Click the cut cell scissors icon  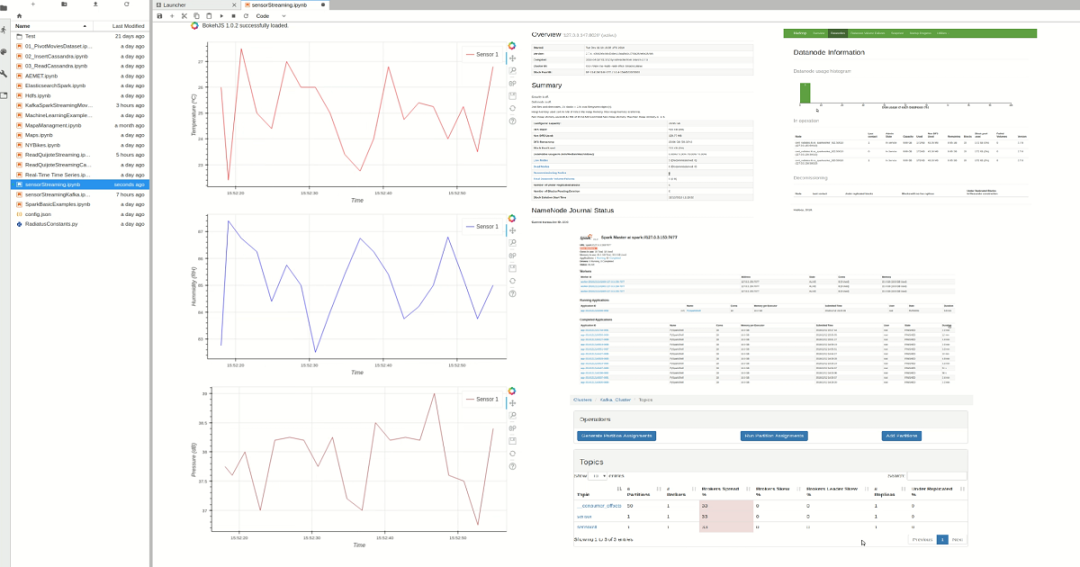184,16
